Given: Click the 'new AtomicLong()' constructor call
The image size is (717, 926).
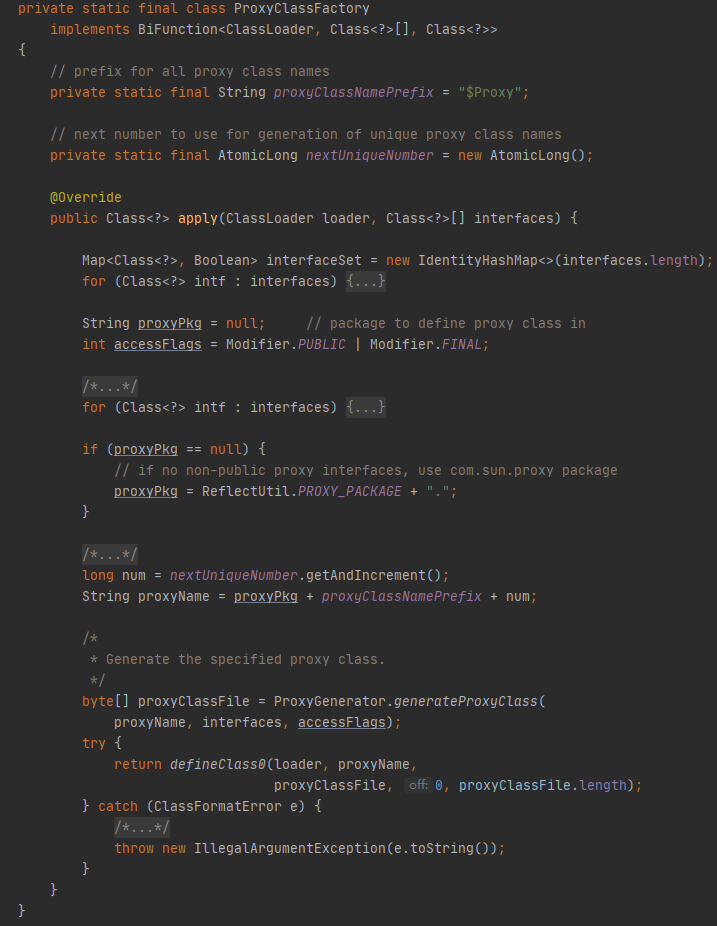Looking at the screenshot, I should tap(522, 155).
